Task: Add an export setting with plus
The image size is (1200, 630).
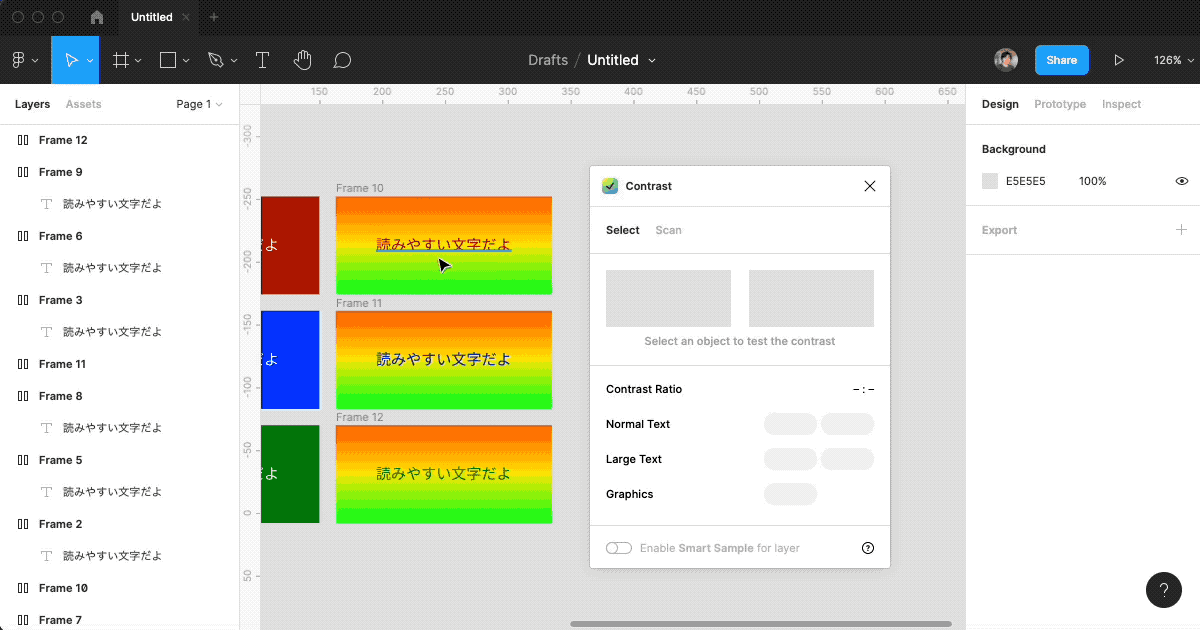Action: (x=1181, y=230)
